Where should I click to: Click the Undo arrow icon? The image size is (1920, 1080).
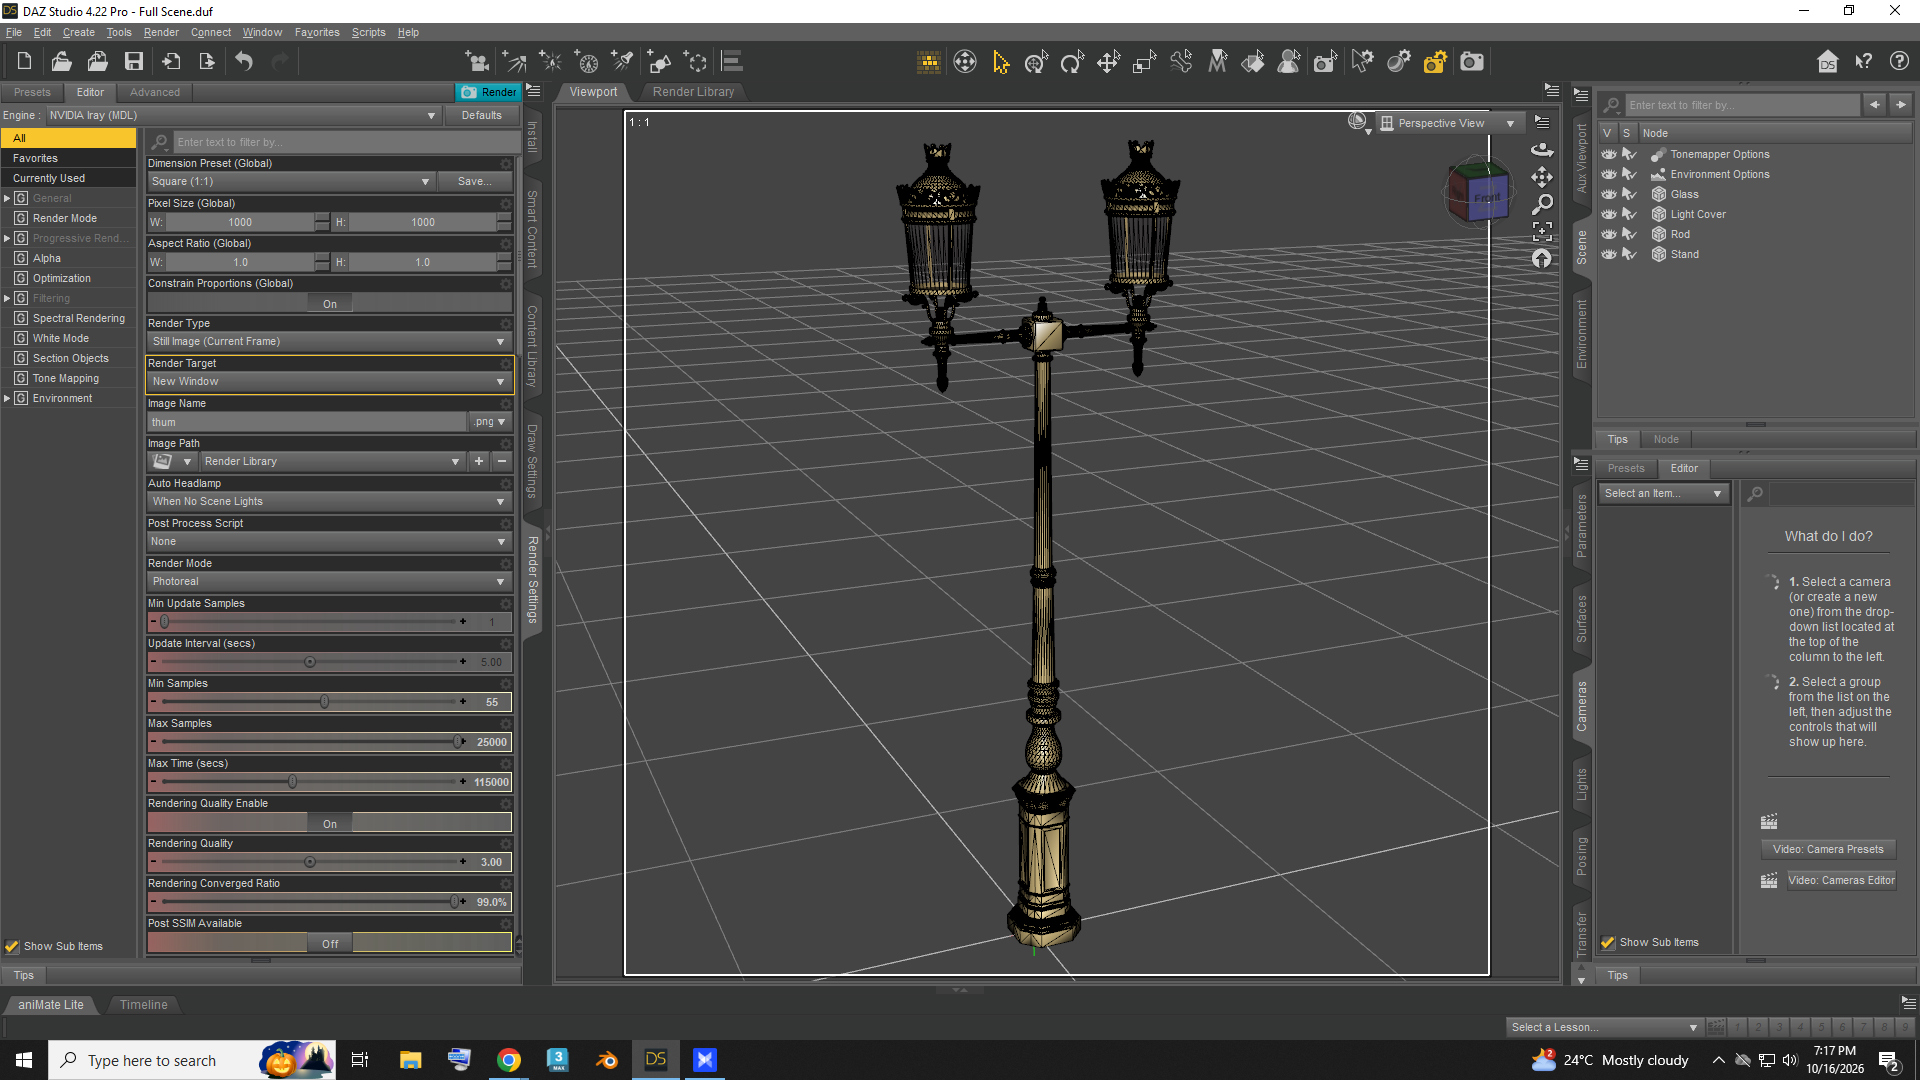pos(244,62)
